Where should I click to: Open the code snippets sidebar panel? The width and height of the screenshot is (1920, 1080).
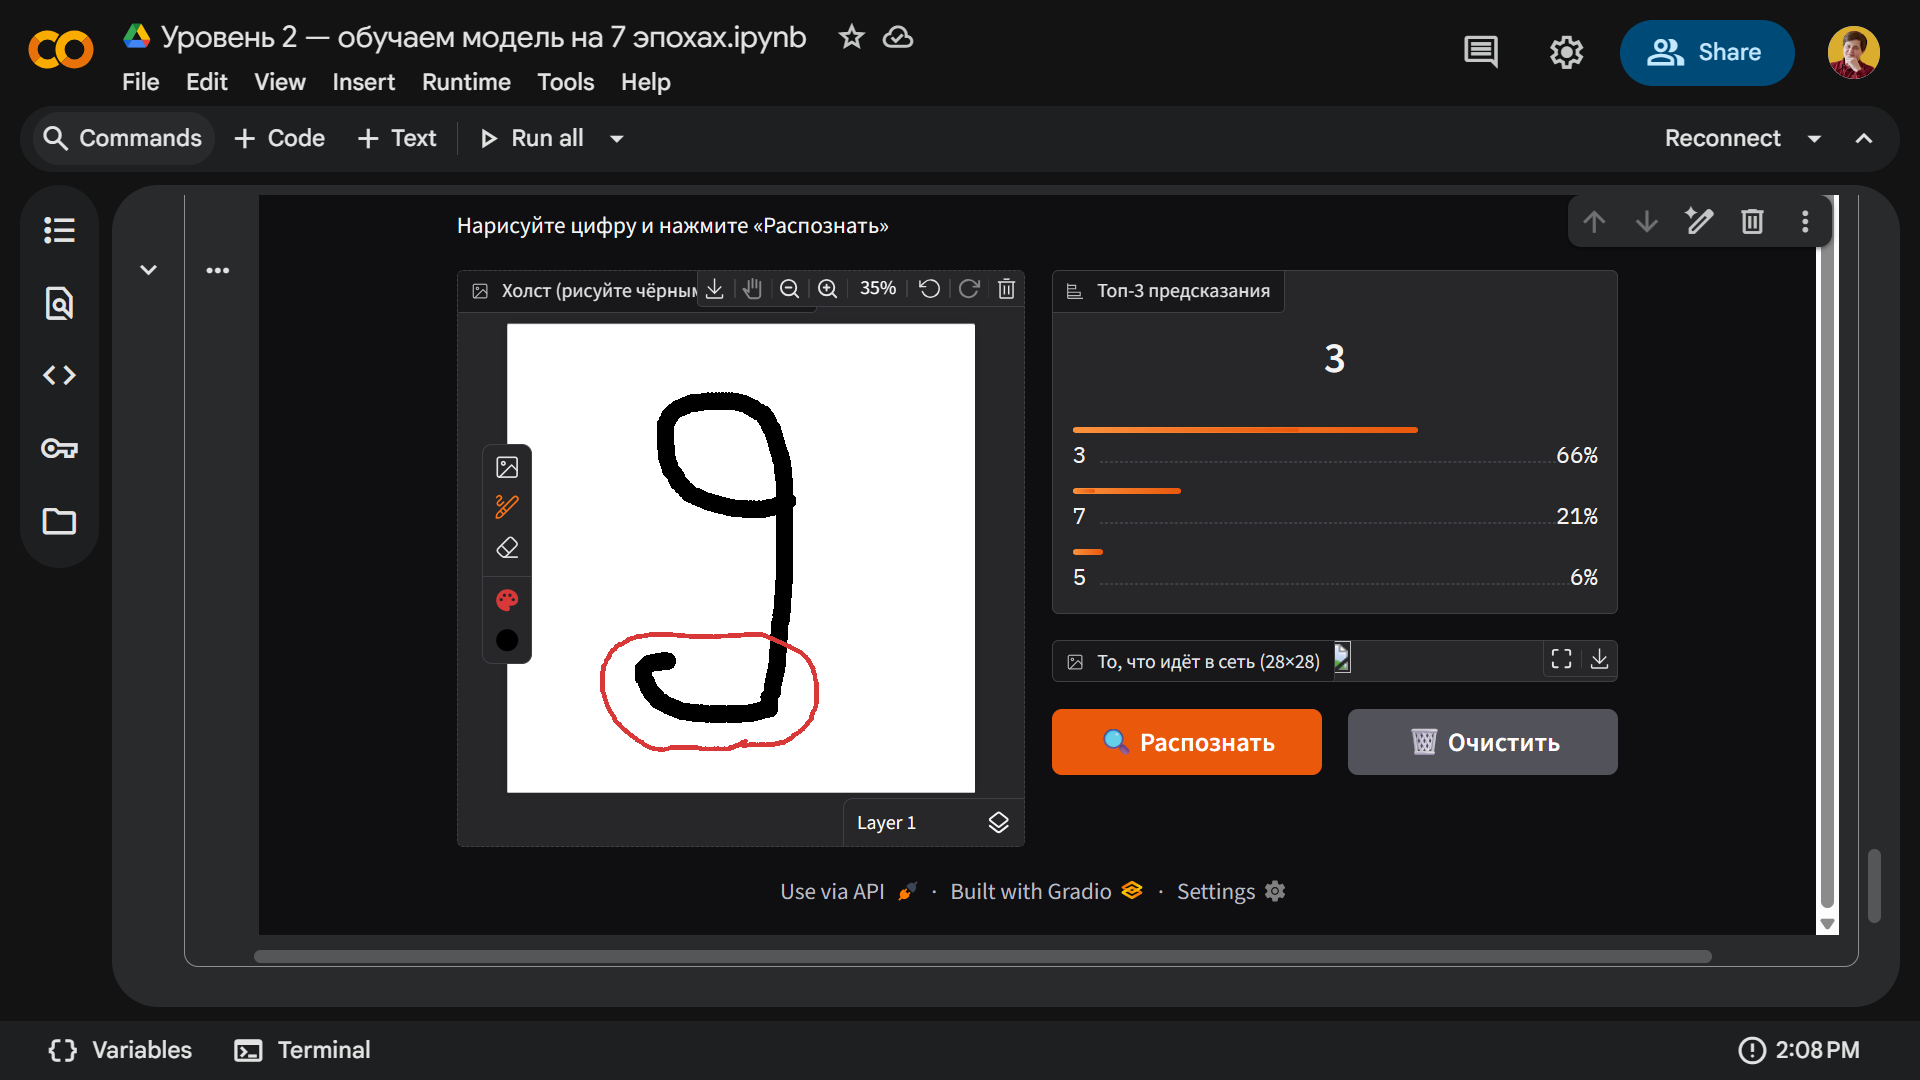tap(59, 375)
